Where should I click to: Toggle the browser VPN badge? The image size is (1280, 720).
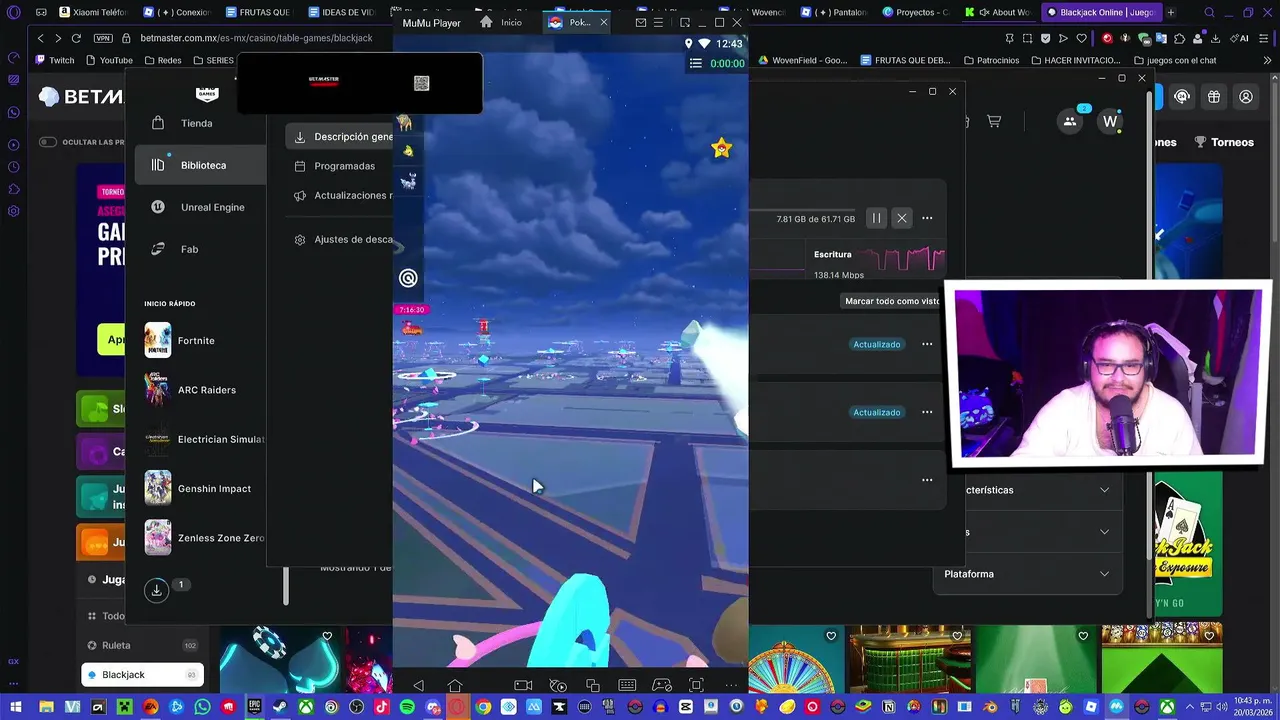pos(103,38)
